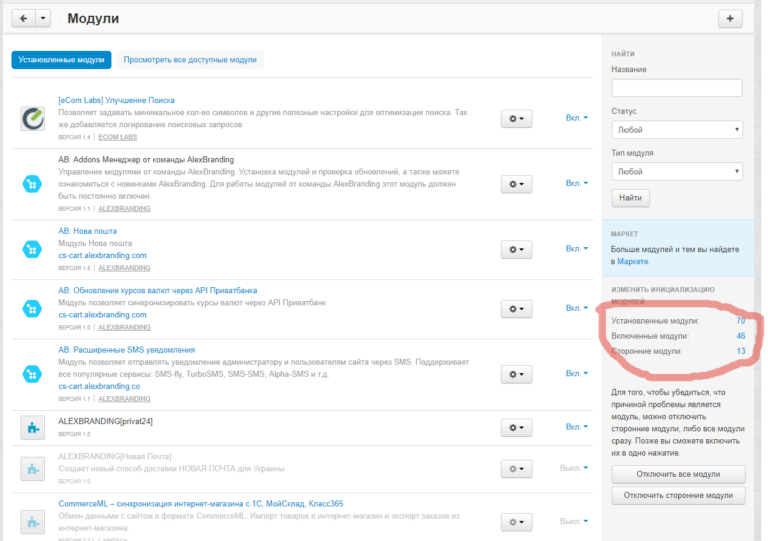Click the eCom Labs search improvement module icon
The image size is (768, 541).
(x=33, y=118)
